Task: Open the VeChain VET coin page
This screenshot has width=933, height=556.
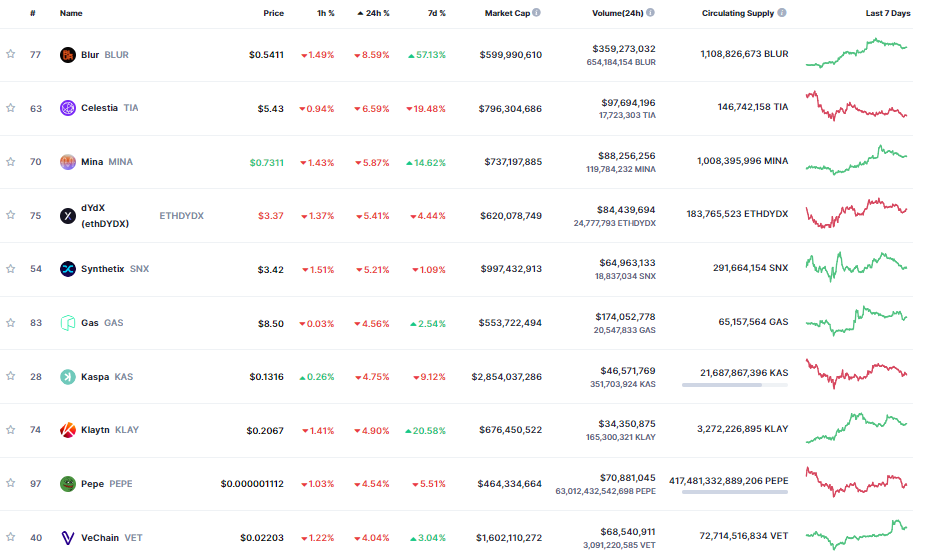Action: (x=112, y=538)
